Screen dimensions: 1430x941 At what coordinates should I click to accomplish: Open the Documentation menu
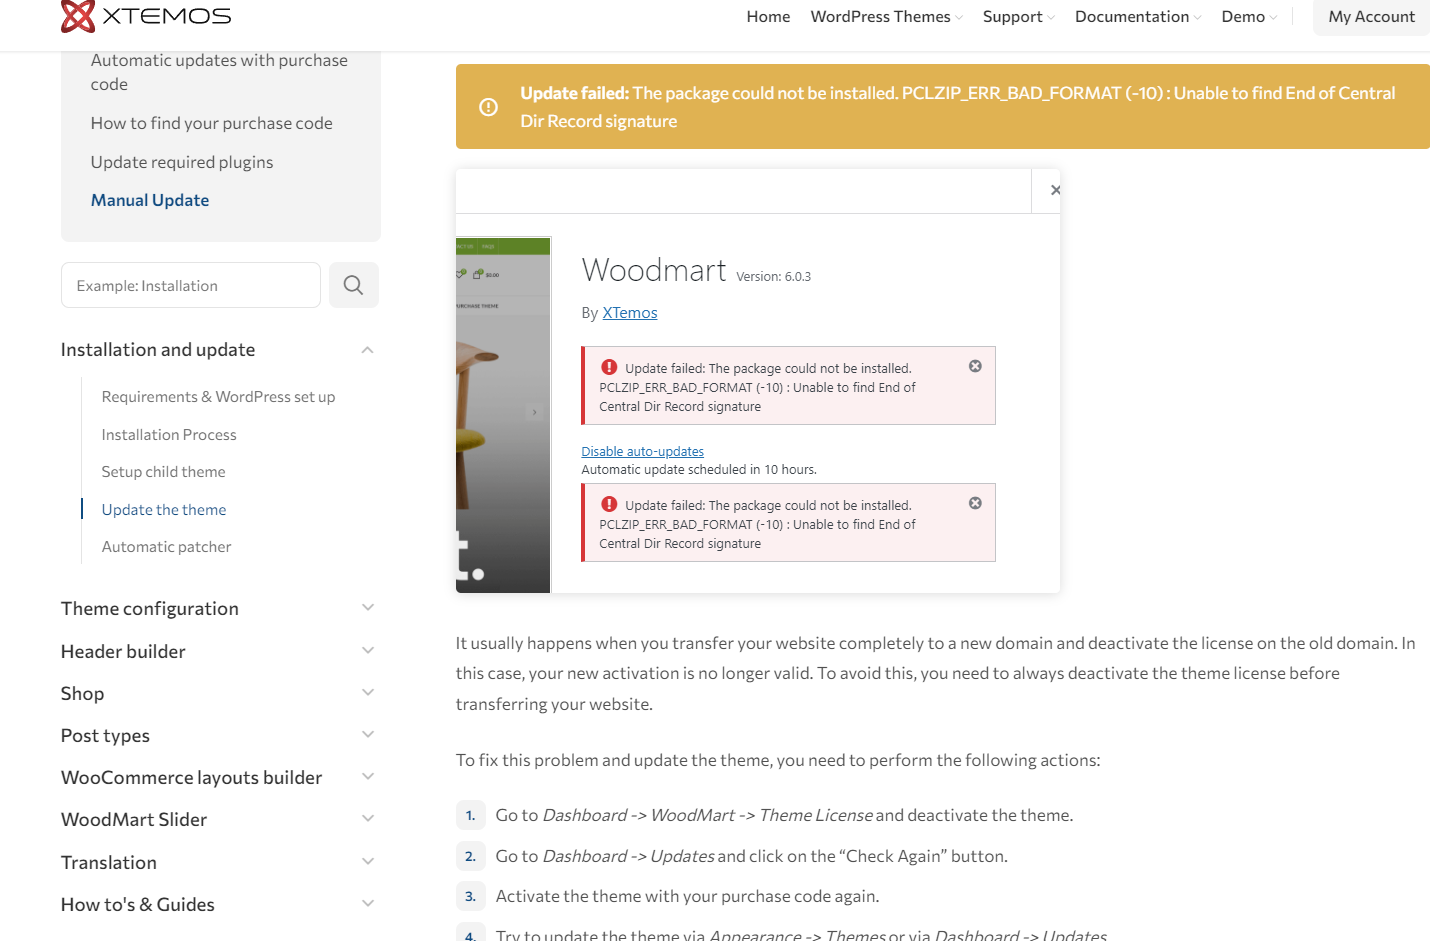click(x=1138, y=16)
